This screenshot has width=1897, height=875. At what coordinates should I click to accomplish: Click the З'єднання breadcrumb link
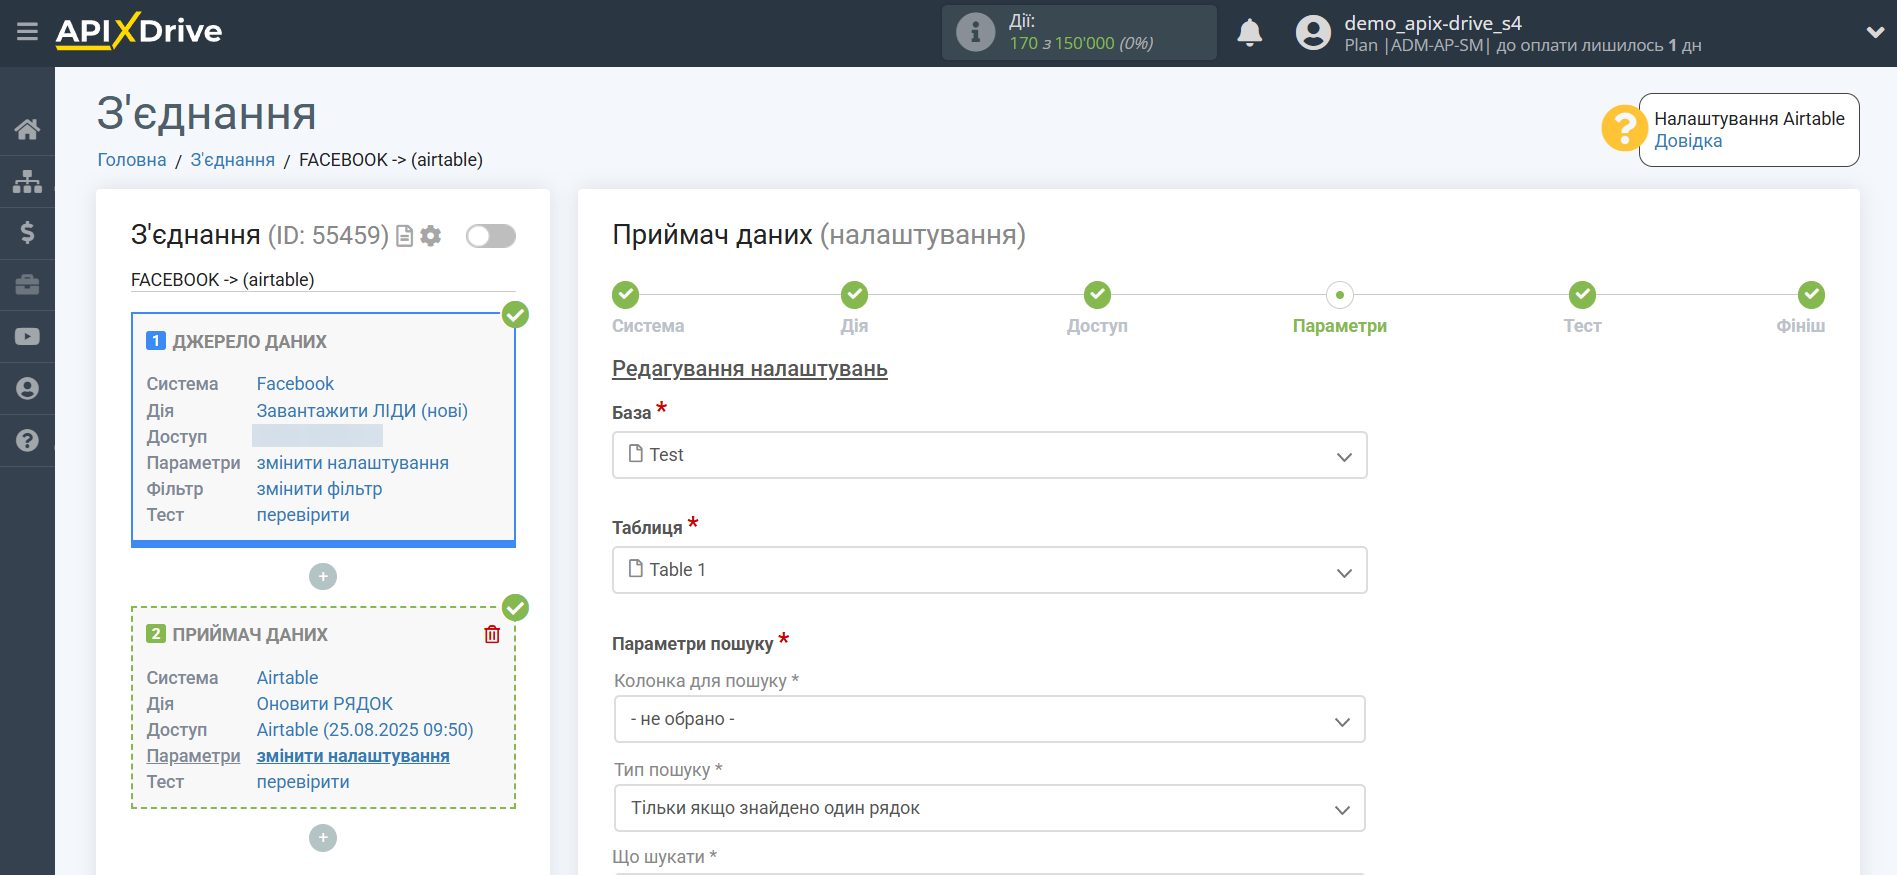tap(232, 160)
